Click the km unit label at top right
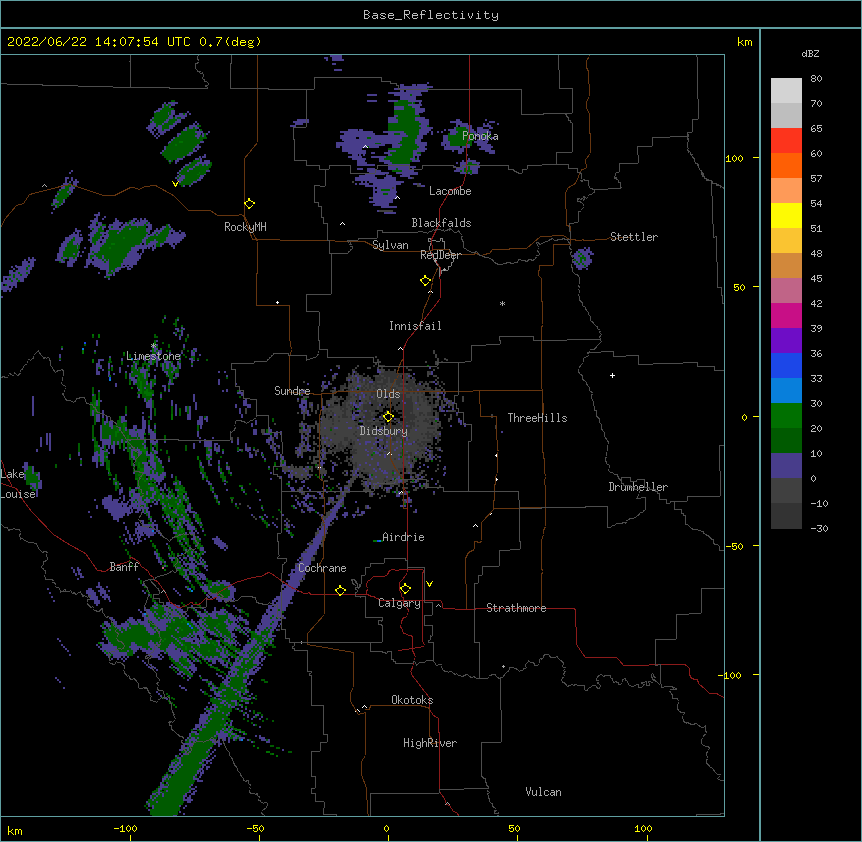This screenshot has width=862, height=842. point(745,42)
